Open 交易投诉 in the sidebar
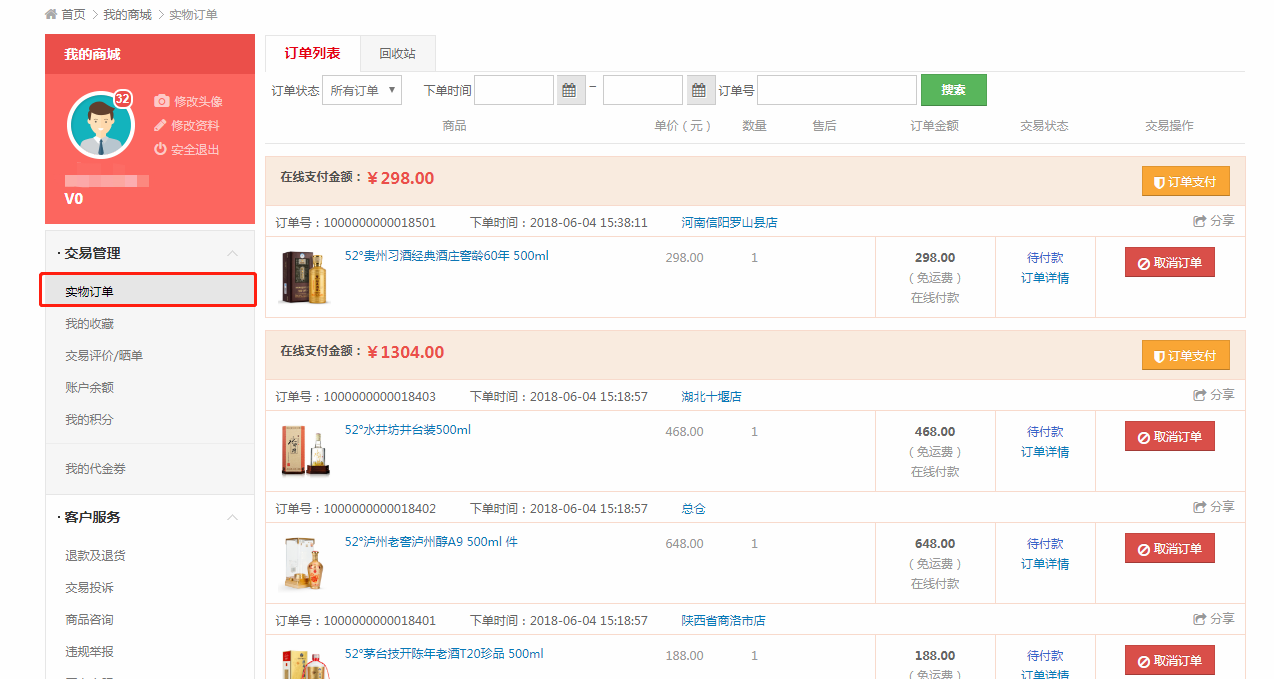1274x679 pixels. [x=89, y=587]
